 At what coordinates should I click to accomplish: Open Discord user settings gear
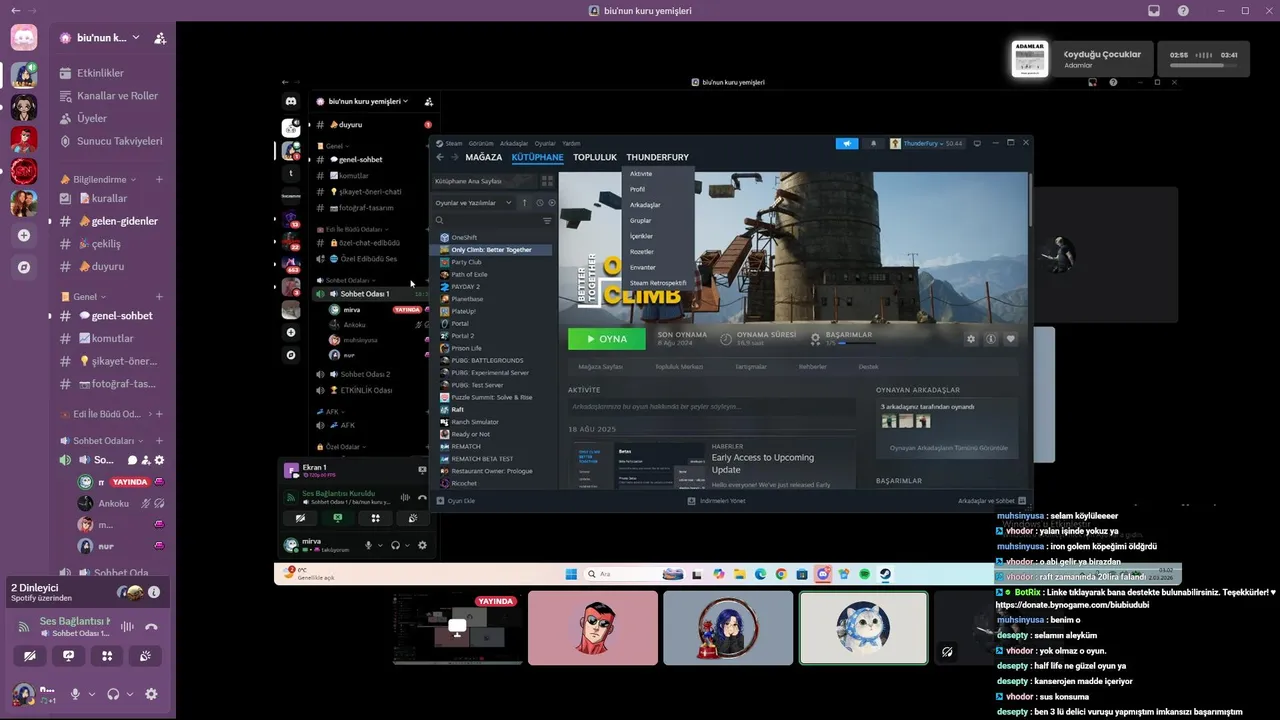(151, 694)
